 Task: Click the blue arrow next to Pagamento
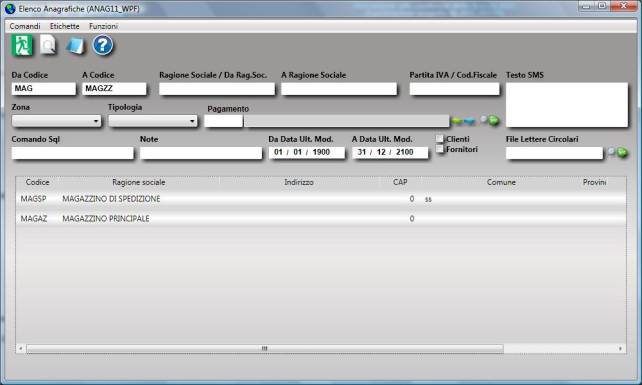pos(470,121)
